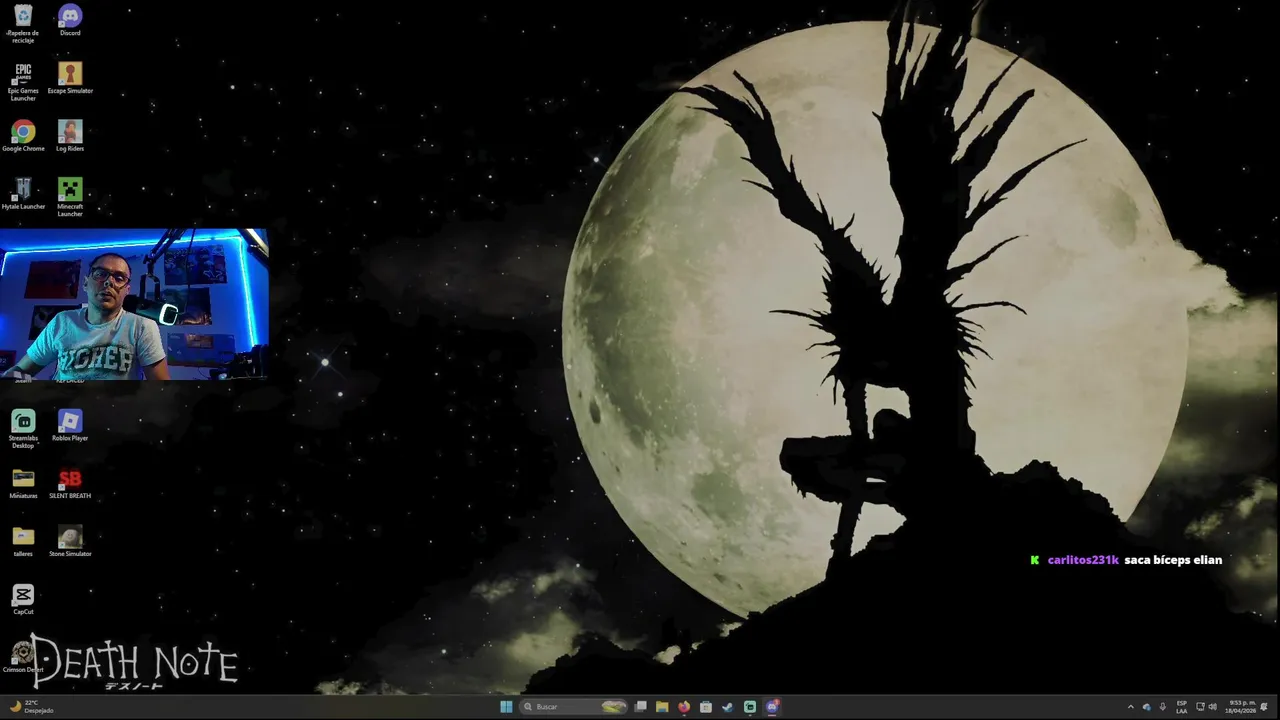Open Steam from the taskbar
This screenshot has width=1280, height=720.
point(727,707)
